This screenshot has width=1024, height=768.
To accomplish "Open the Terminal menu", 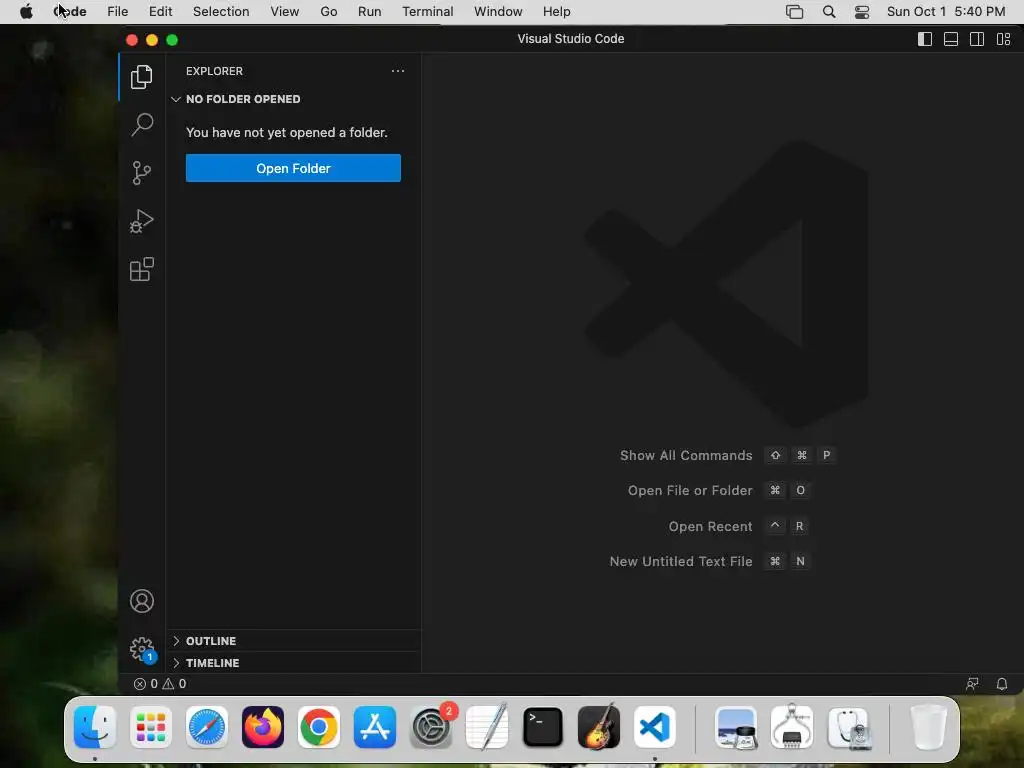I will pos(428,12).
